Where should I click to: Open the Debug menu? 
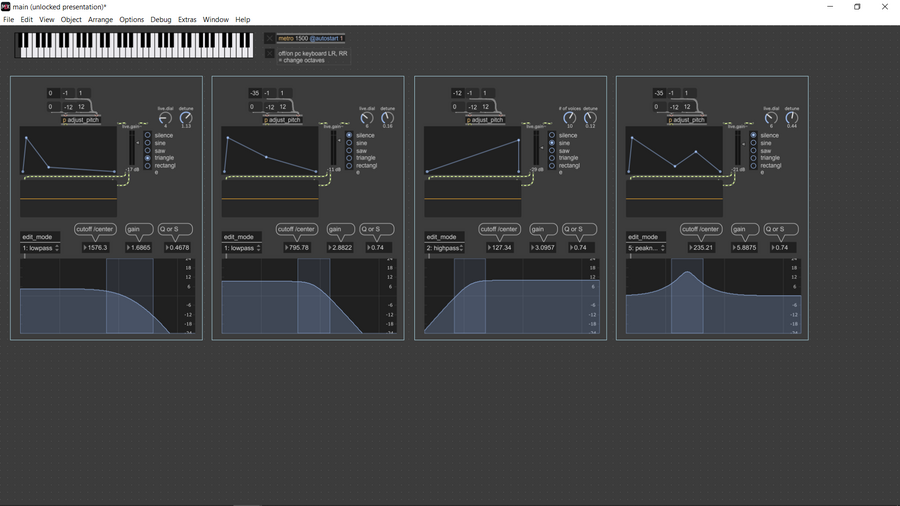pos(161,20)
